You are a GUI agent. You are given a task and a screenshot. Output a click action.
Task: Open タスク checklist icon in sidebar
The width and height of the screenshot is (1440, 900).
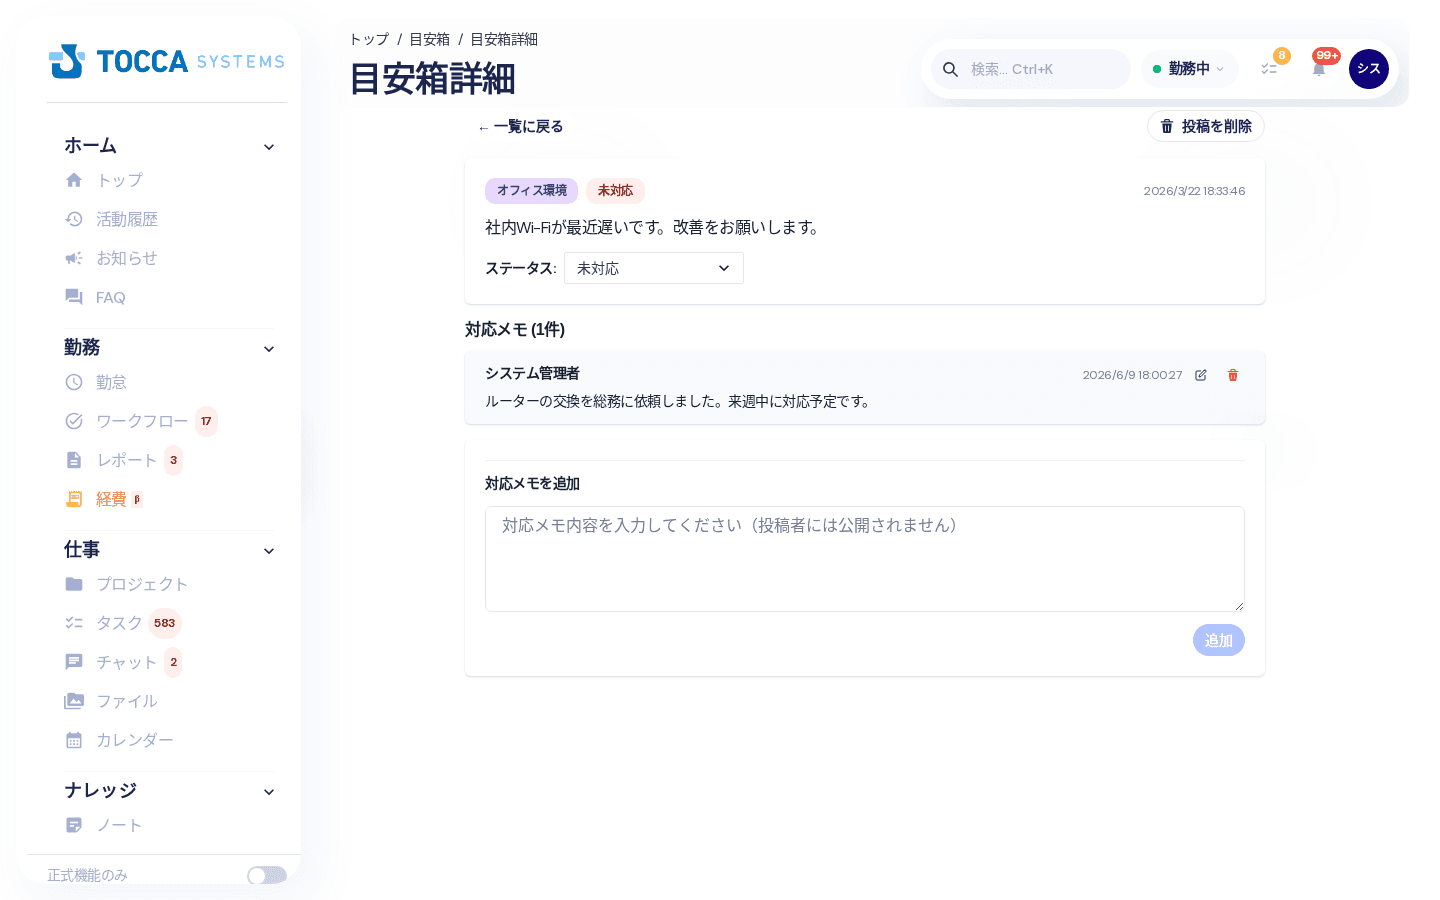pos(74,623)
